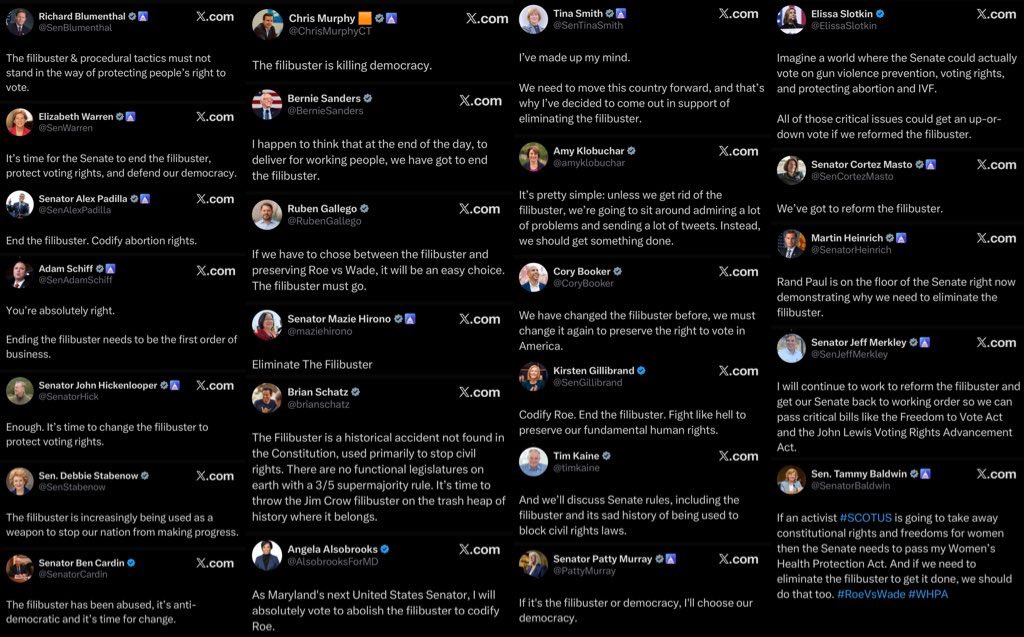Open Amy Klobuchar's profile picture
Image resolution: width=1024 pixels, height=637 pixels.
point(533,156)
